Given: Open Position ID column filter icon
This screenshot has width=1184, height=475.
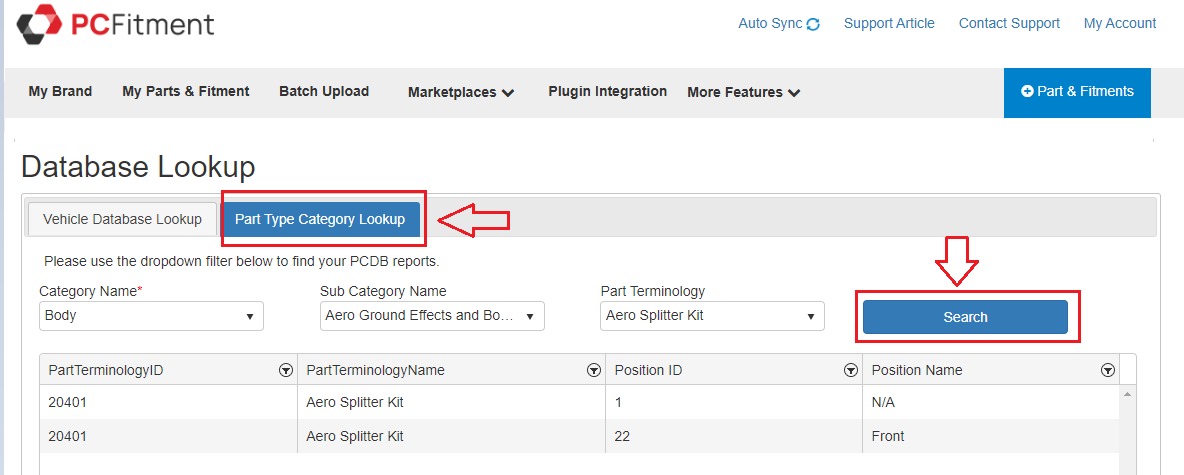Looking at the screenshot, I should coord(851,370).
